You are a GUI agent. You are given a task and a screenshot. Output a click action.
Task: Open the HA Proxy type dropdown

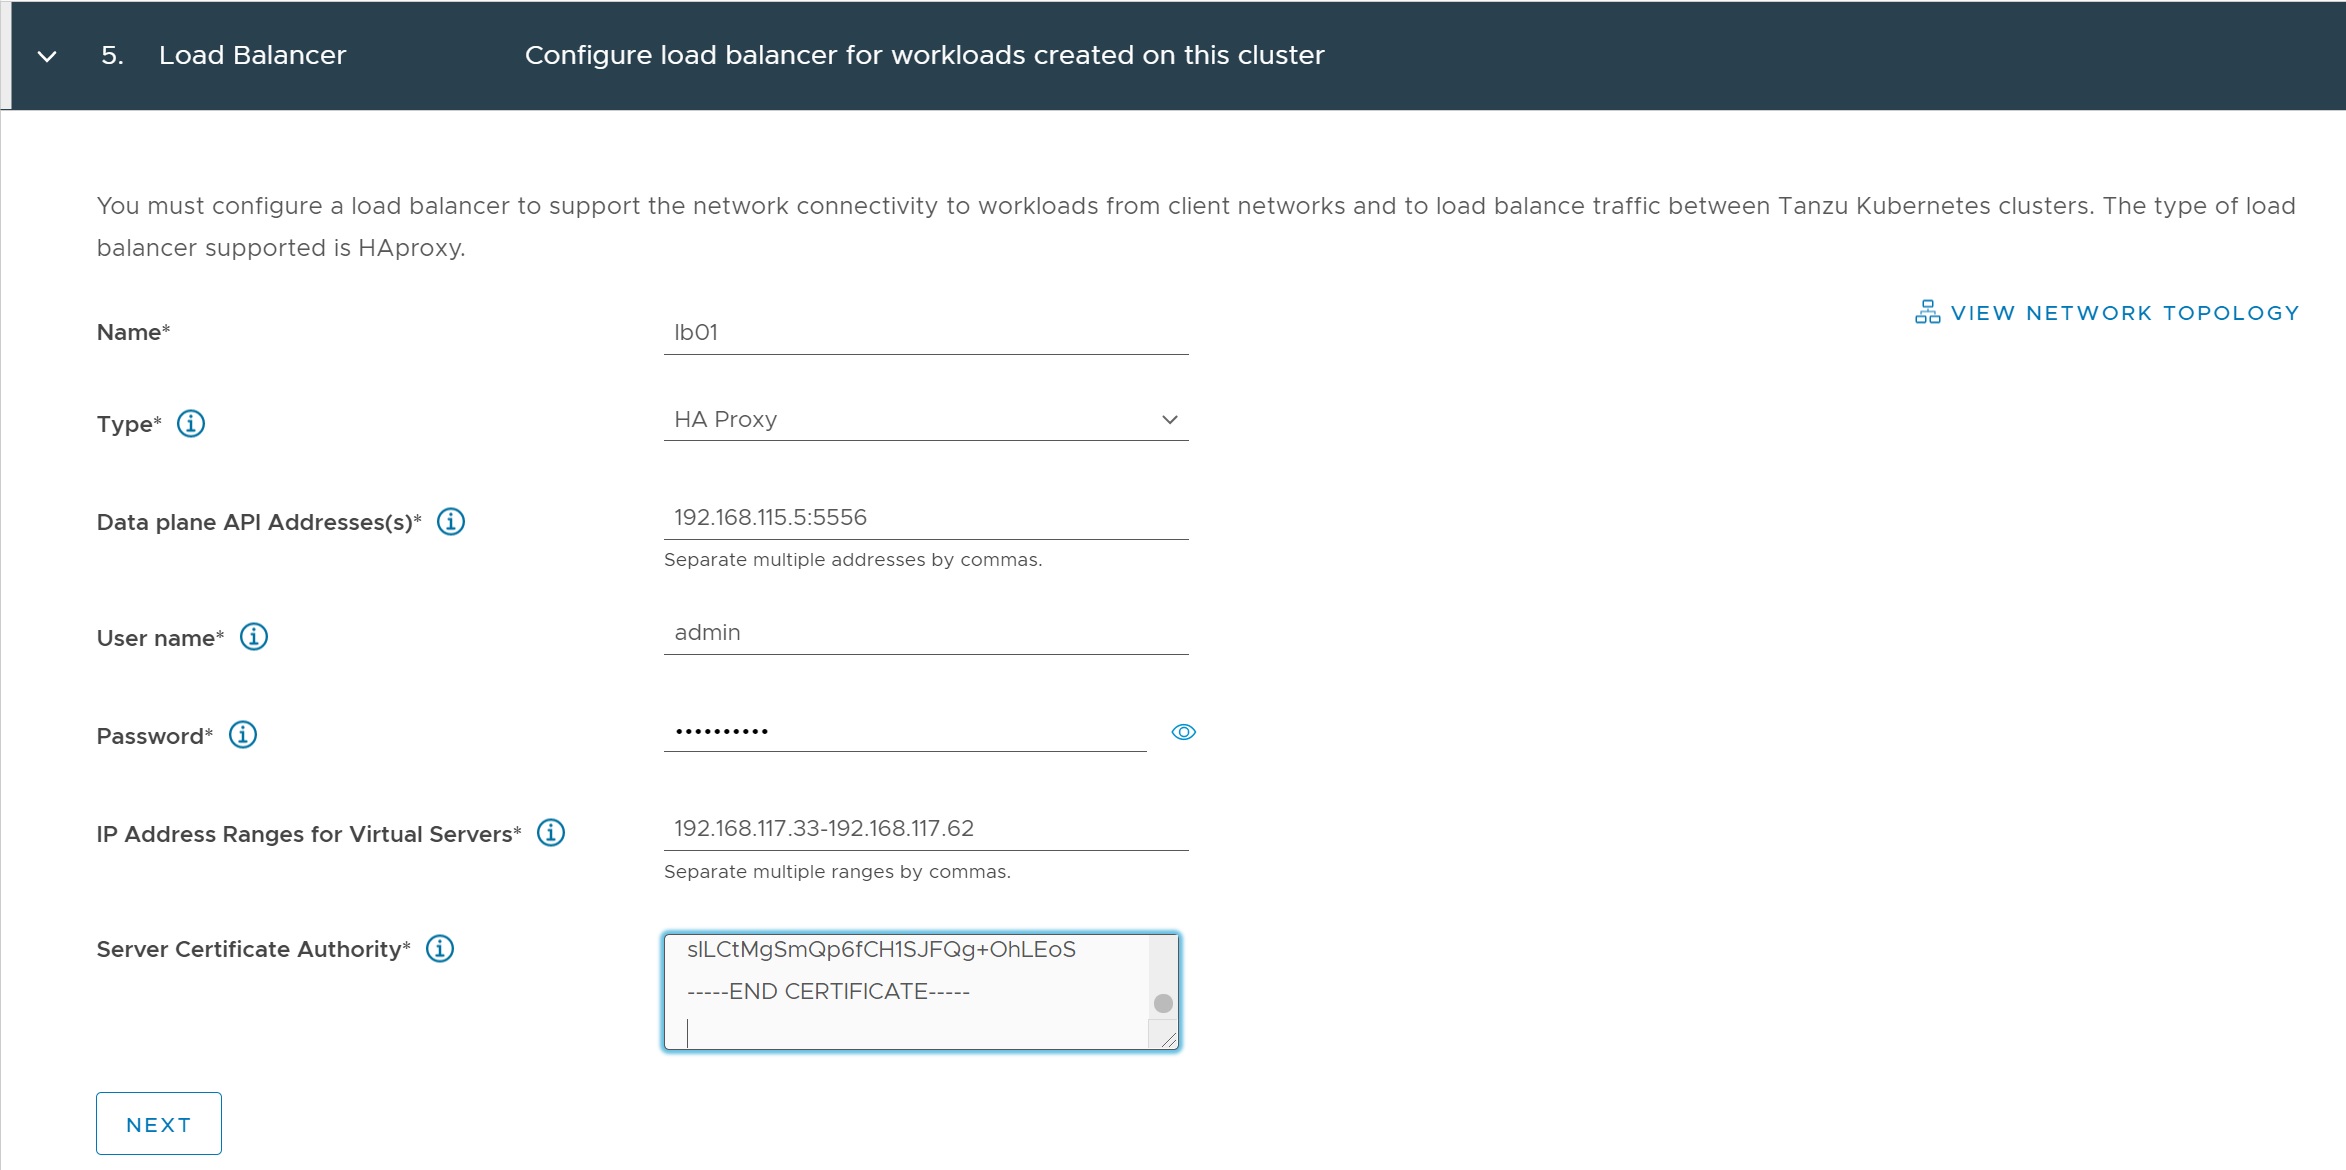coord(925,420)
